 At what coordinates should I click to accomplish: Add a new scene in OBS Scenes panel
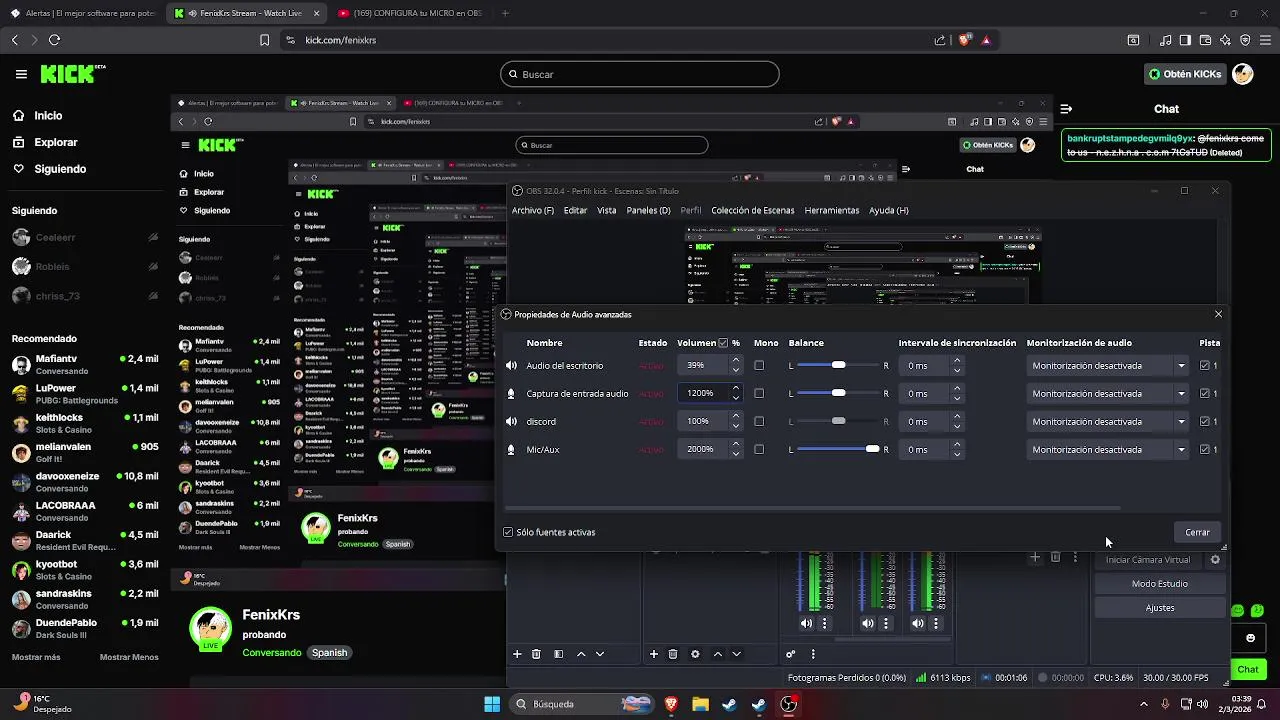pyautogui.click(x=517, y=654)
